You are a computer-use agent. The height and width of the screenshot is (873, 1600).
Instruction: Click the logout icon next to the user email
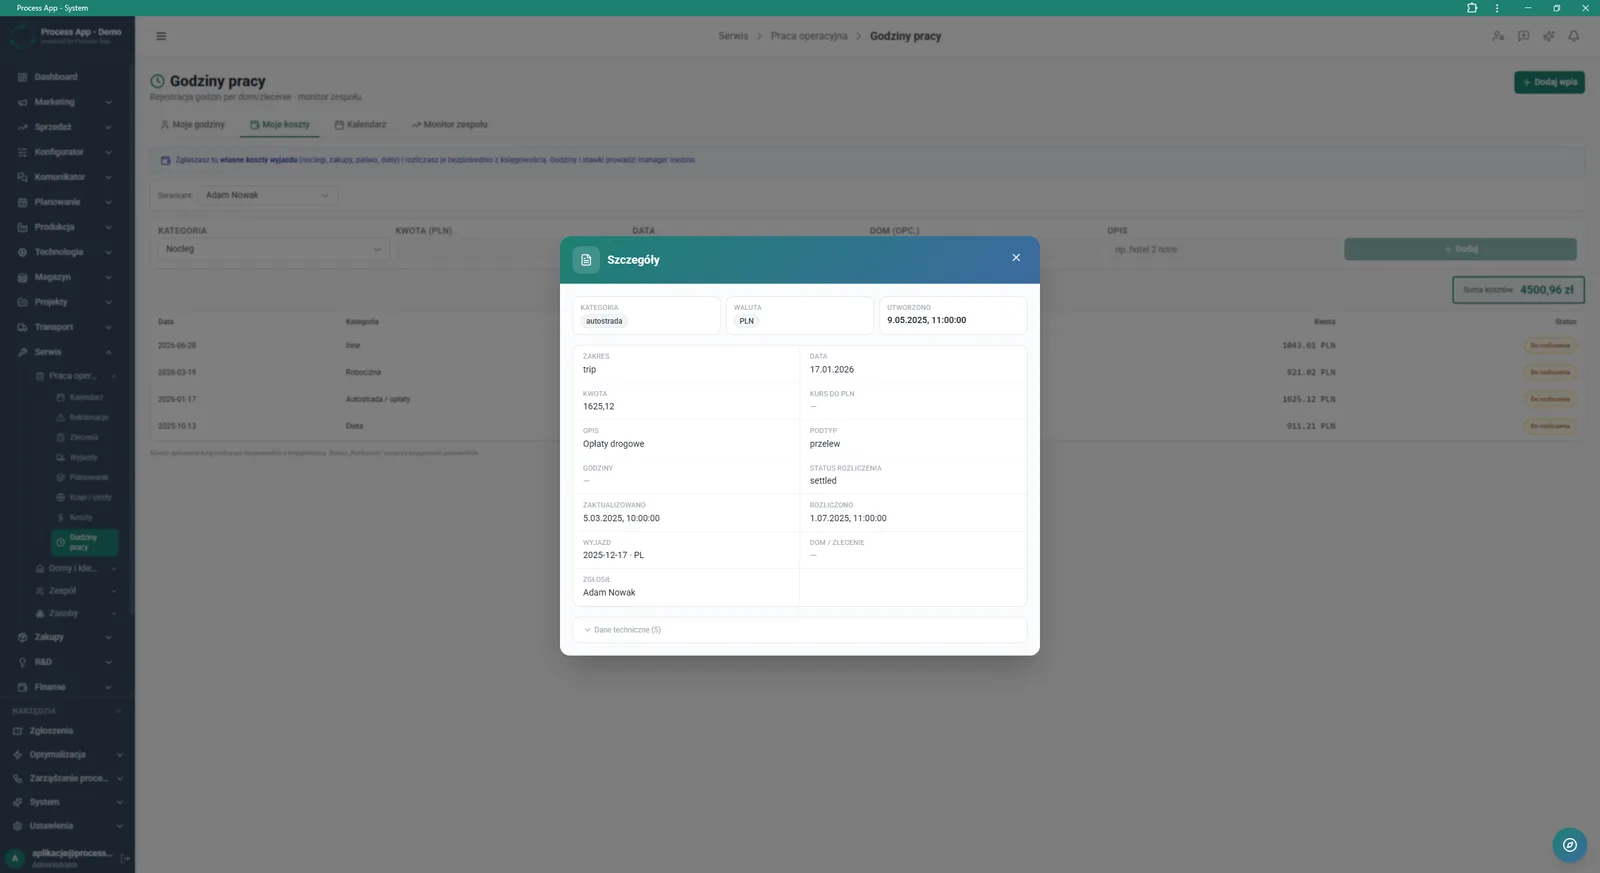[x=125, y=858]
